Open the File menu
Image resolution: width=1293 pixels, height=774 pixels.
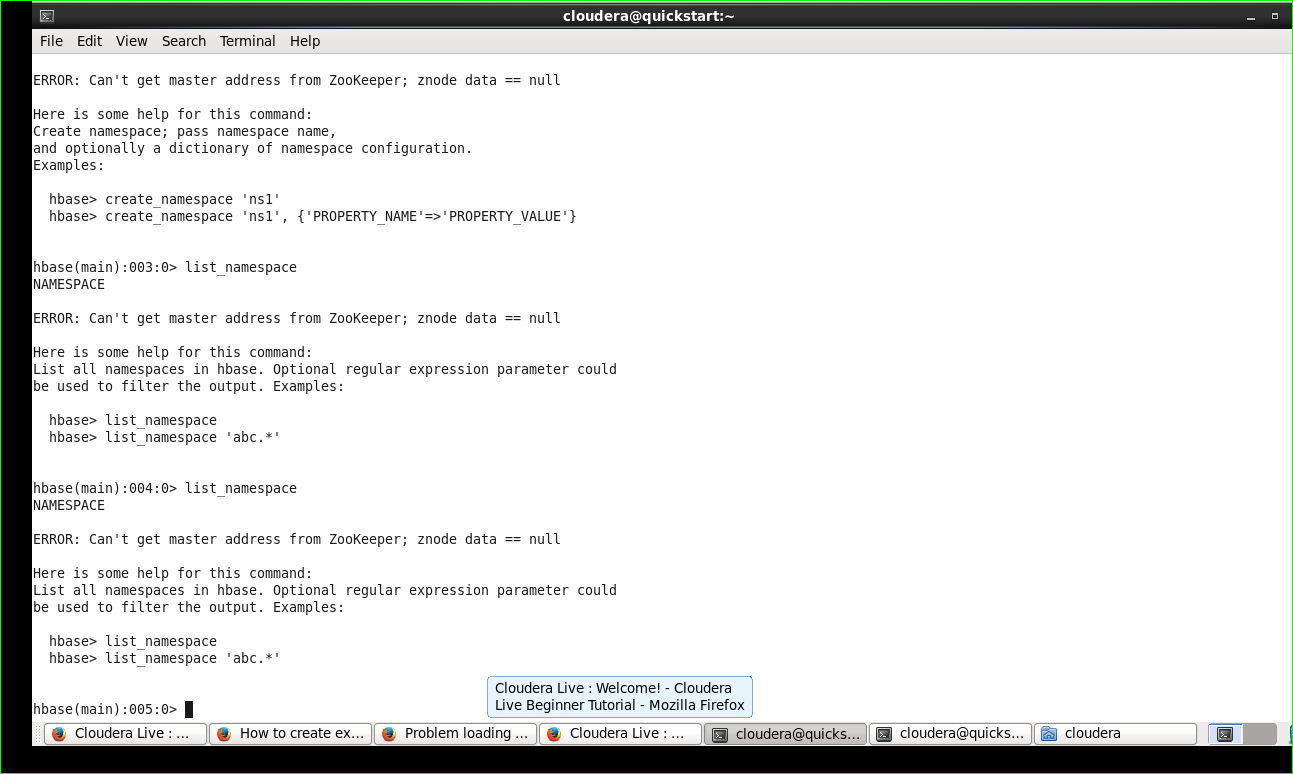50,41
